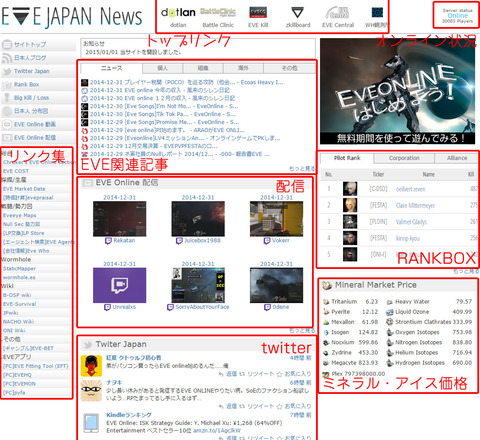Image resolution: width=480 pixels, height=440 pixels.
Task: Open SorryAboutYourFace stream thumbnail
Action: [198, 285]
